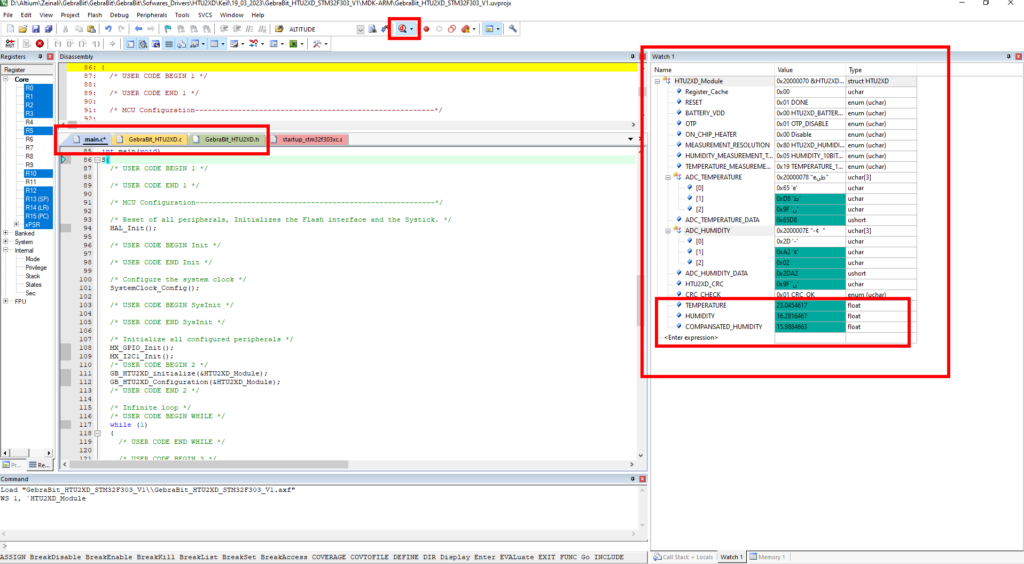The image size is (1024, 564).
Task: Select the HUMIDITY value 16.2816467
Action: (810, 316)
